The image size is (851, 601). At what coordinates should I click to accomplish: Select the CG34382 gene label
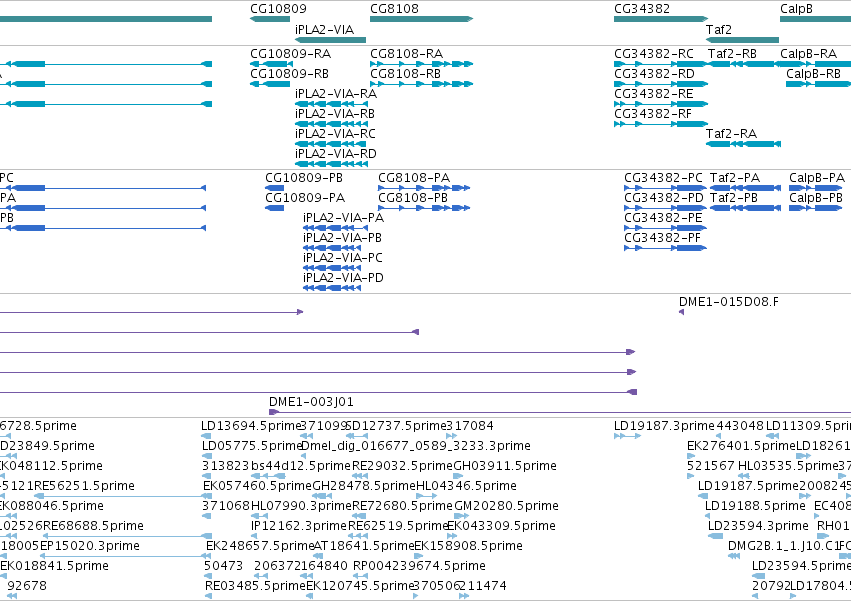(642, 9)
